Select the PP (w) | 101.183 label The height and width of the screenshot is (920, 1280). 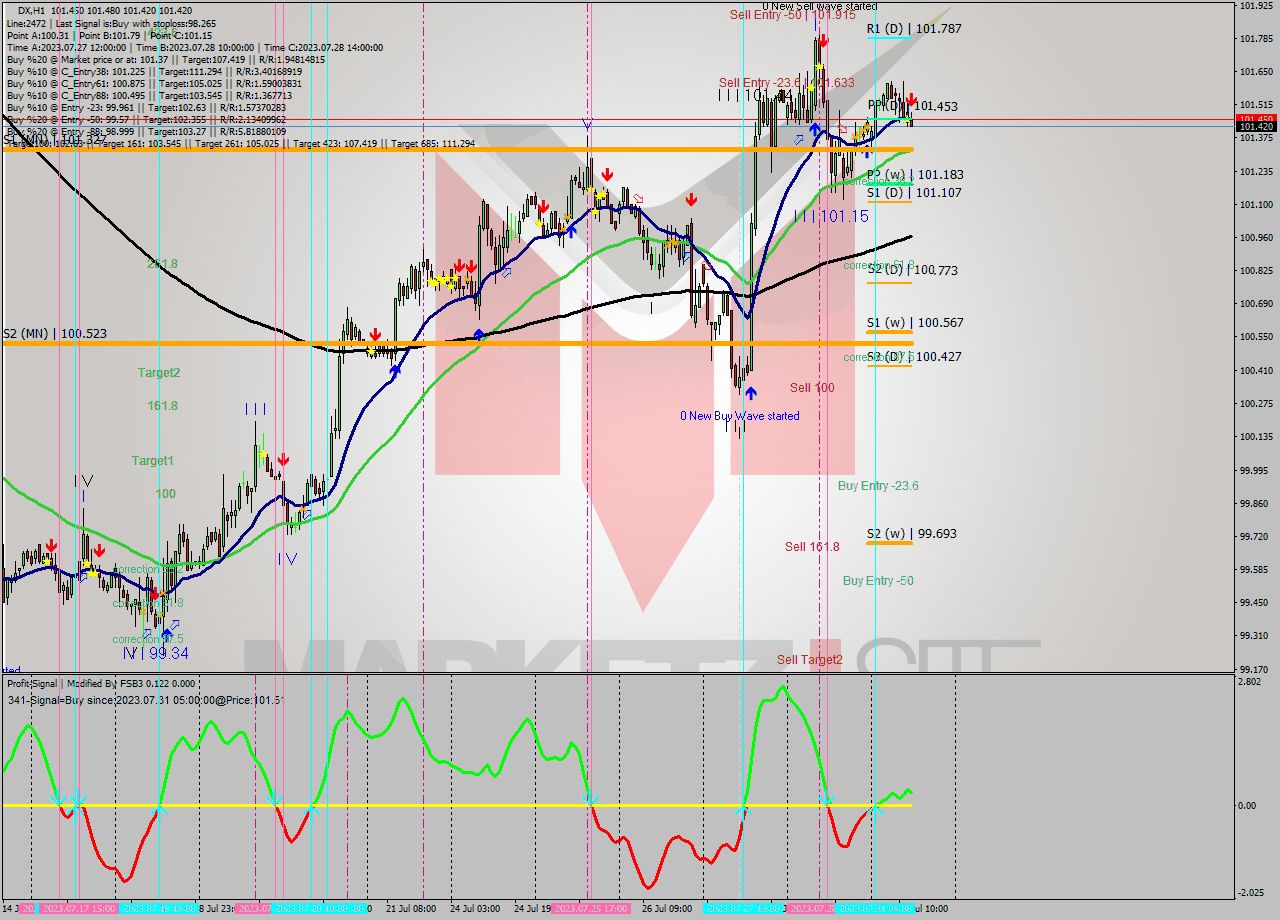click(915, 175)
